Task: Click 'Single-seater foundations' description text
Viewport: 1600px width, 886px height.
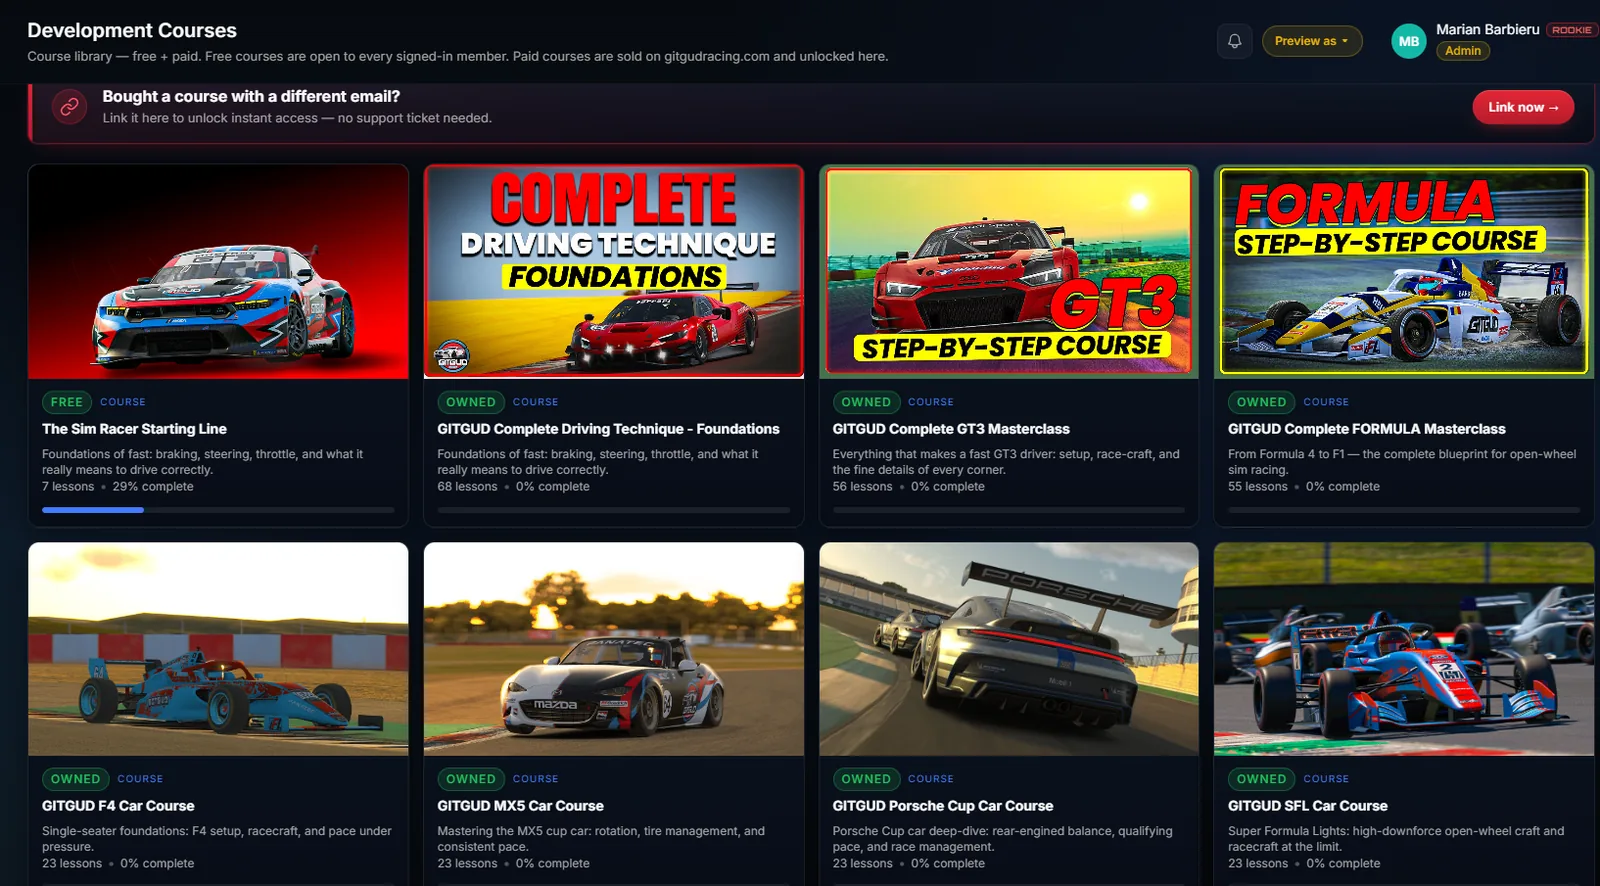Action: coord(217,839)
